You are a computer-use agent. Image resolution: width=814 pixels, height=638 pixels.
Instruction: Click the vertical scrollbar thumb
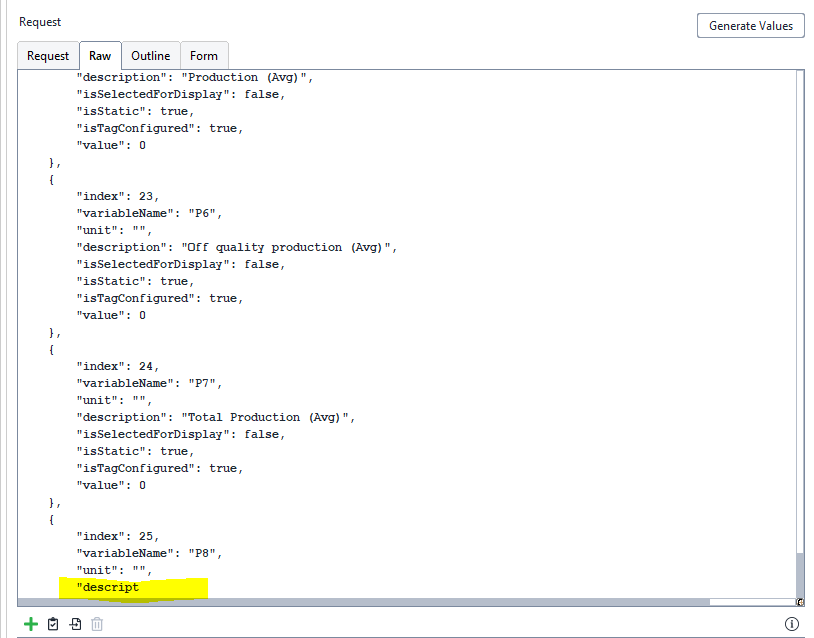[799, 573]
